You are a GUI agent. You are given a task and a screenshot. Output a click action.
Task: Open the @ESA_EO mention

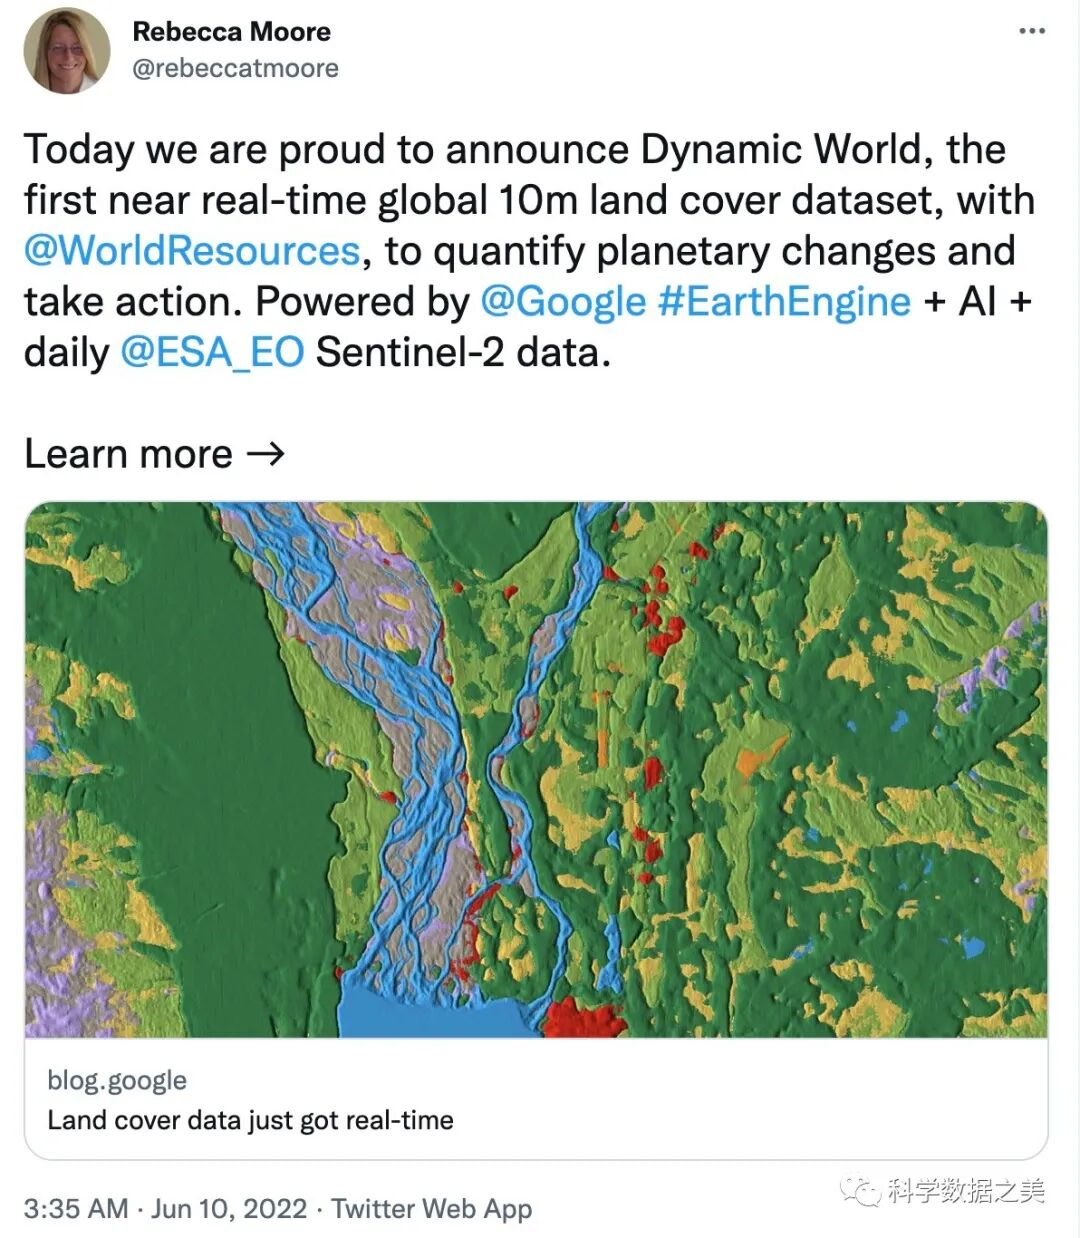tap(212, 353)
